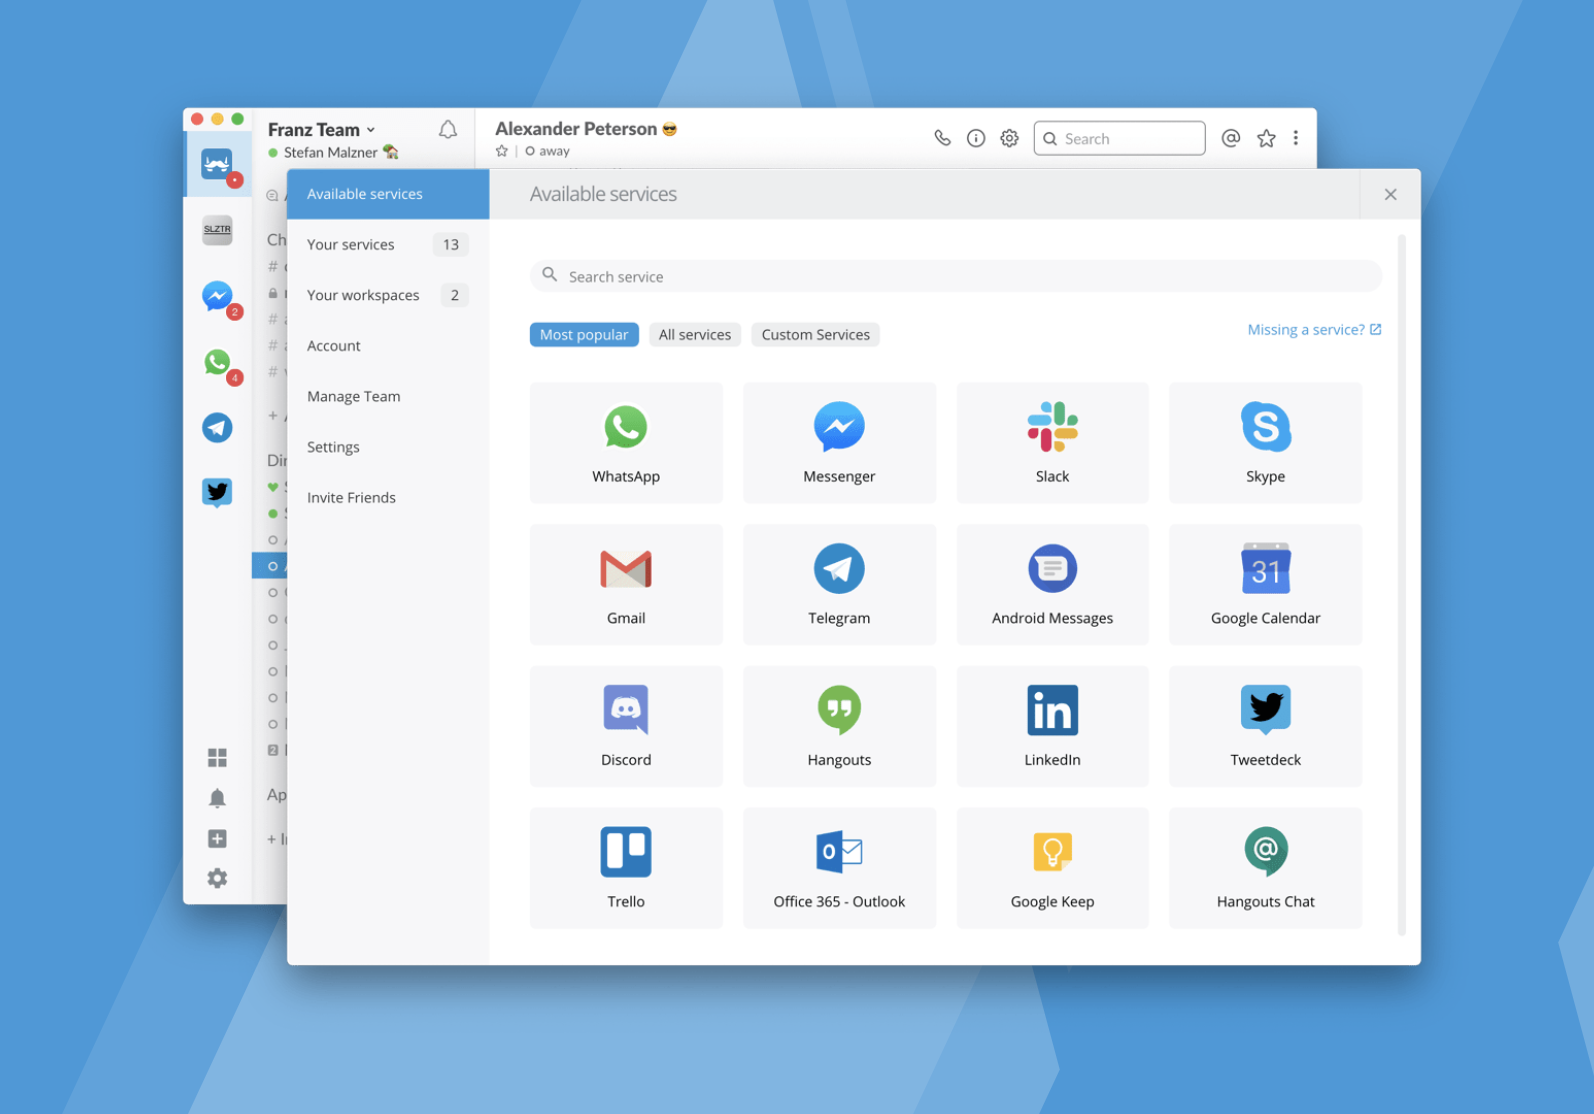Select the All services filter

coord(695,335)
